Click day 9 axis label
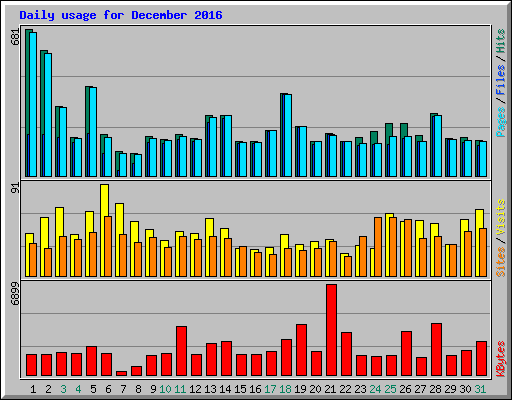The image size is (512, 400). click(x=153, y=389)
